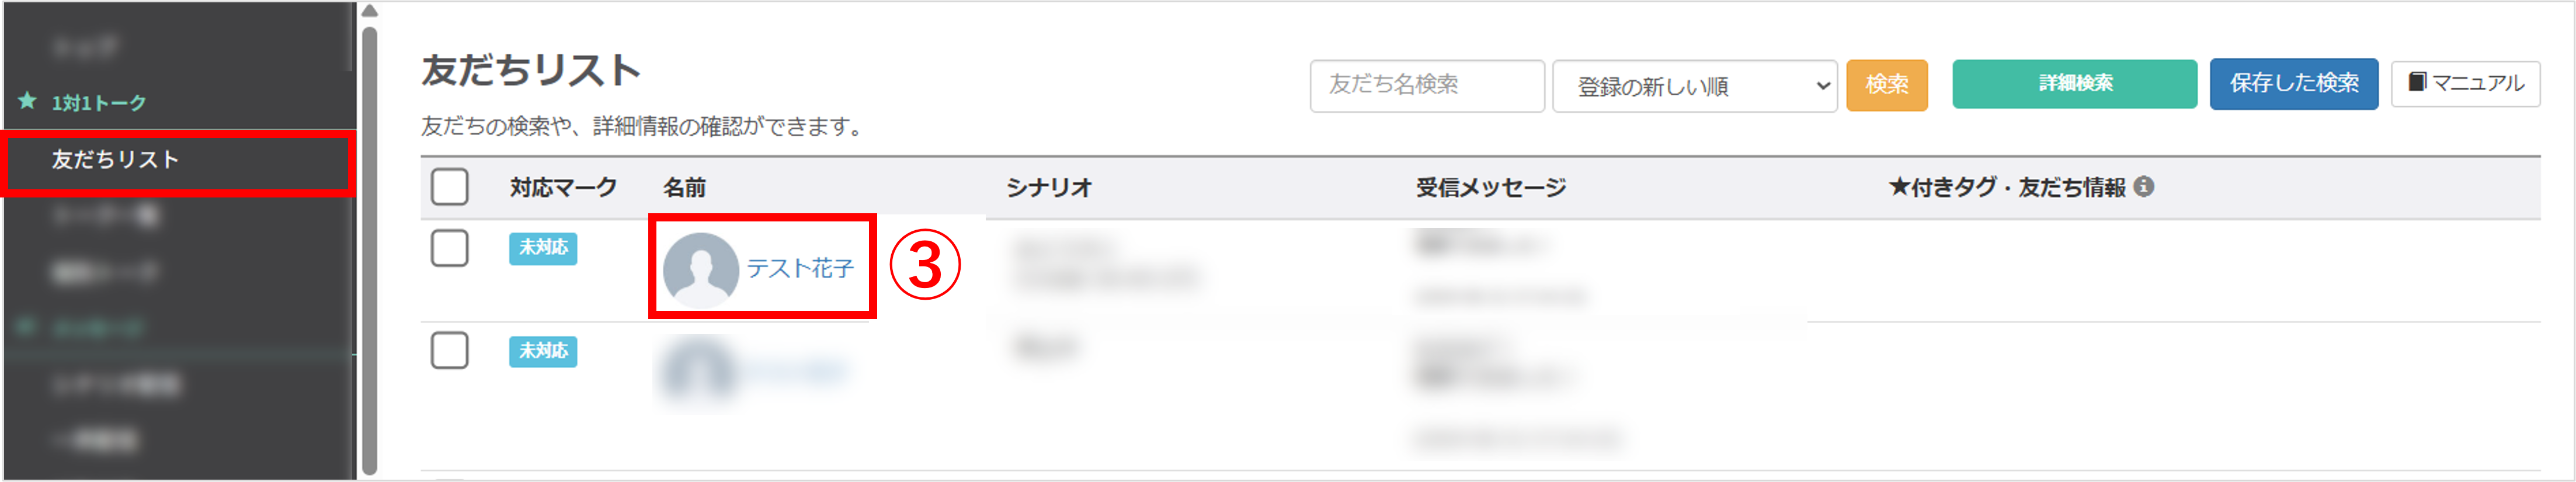Toggle the select-all checkbox in table header
This screenshot has height=482, width=2576.
[x=449, y=187]
